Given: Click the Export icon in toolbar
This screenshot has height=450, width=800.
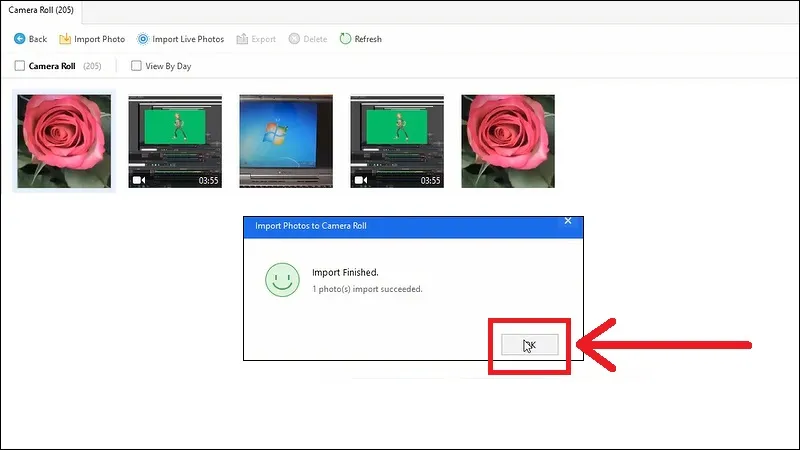Looking at the screenshot, I should click(242, 39).
